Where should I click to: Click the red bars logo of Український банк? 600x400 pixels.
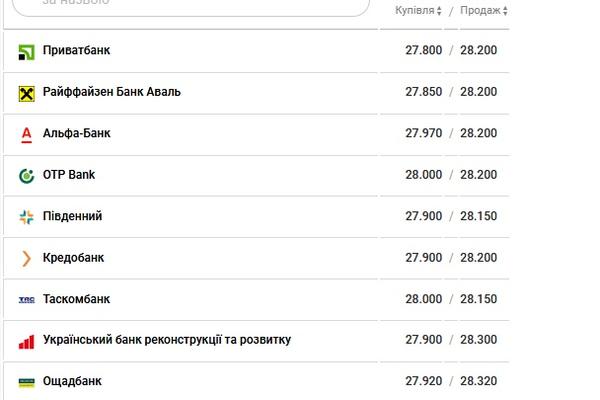tap(26, 342)
